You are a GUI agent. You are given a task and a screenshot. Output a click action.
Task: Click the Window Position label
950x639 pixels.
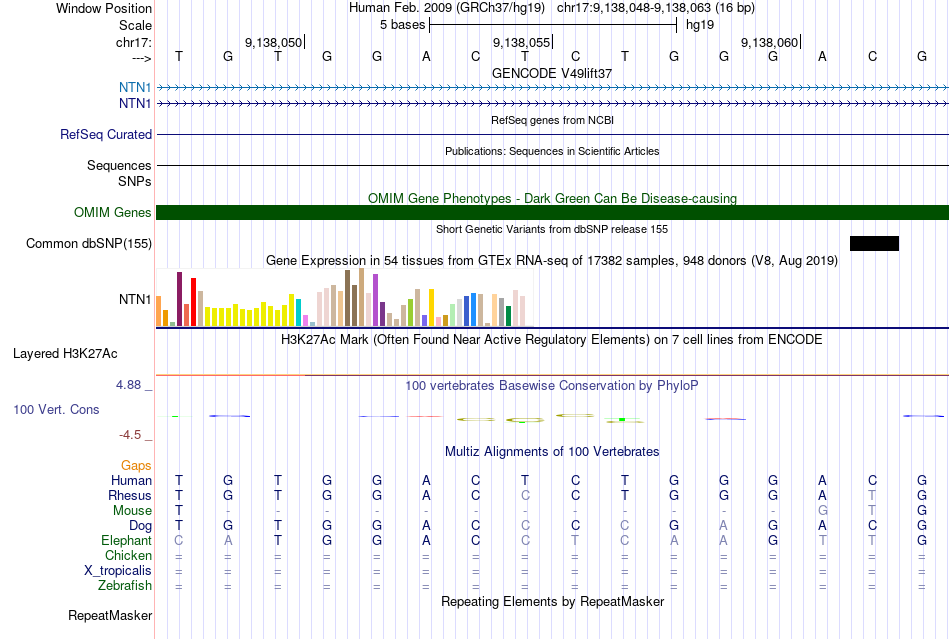pos(104,8)
